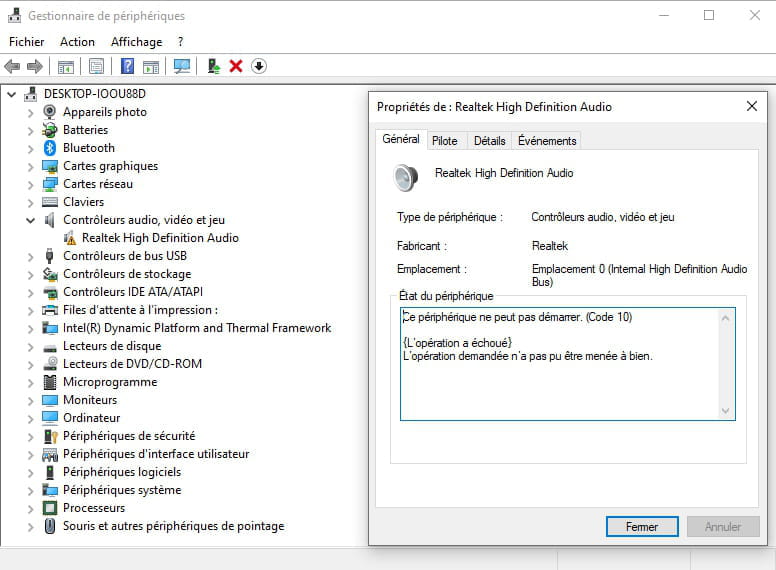This screenshot has width=776, height=570.
Task: Scan for hardware changes with the monitor icon
Action: coord(182,66)
